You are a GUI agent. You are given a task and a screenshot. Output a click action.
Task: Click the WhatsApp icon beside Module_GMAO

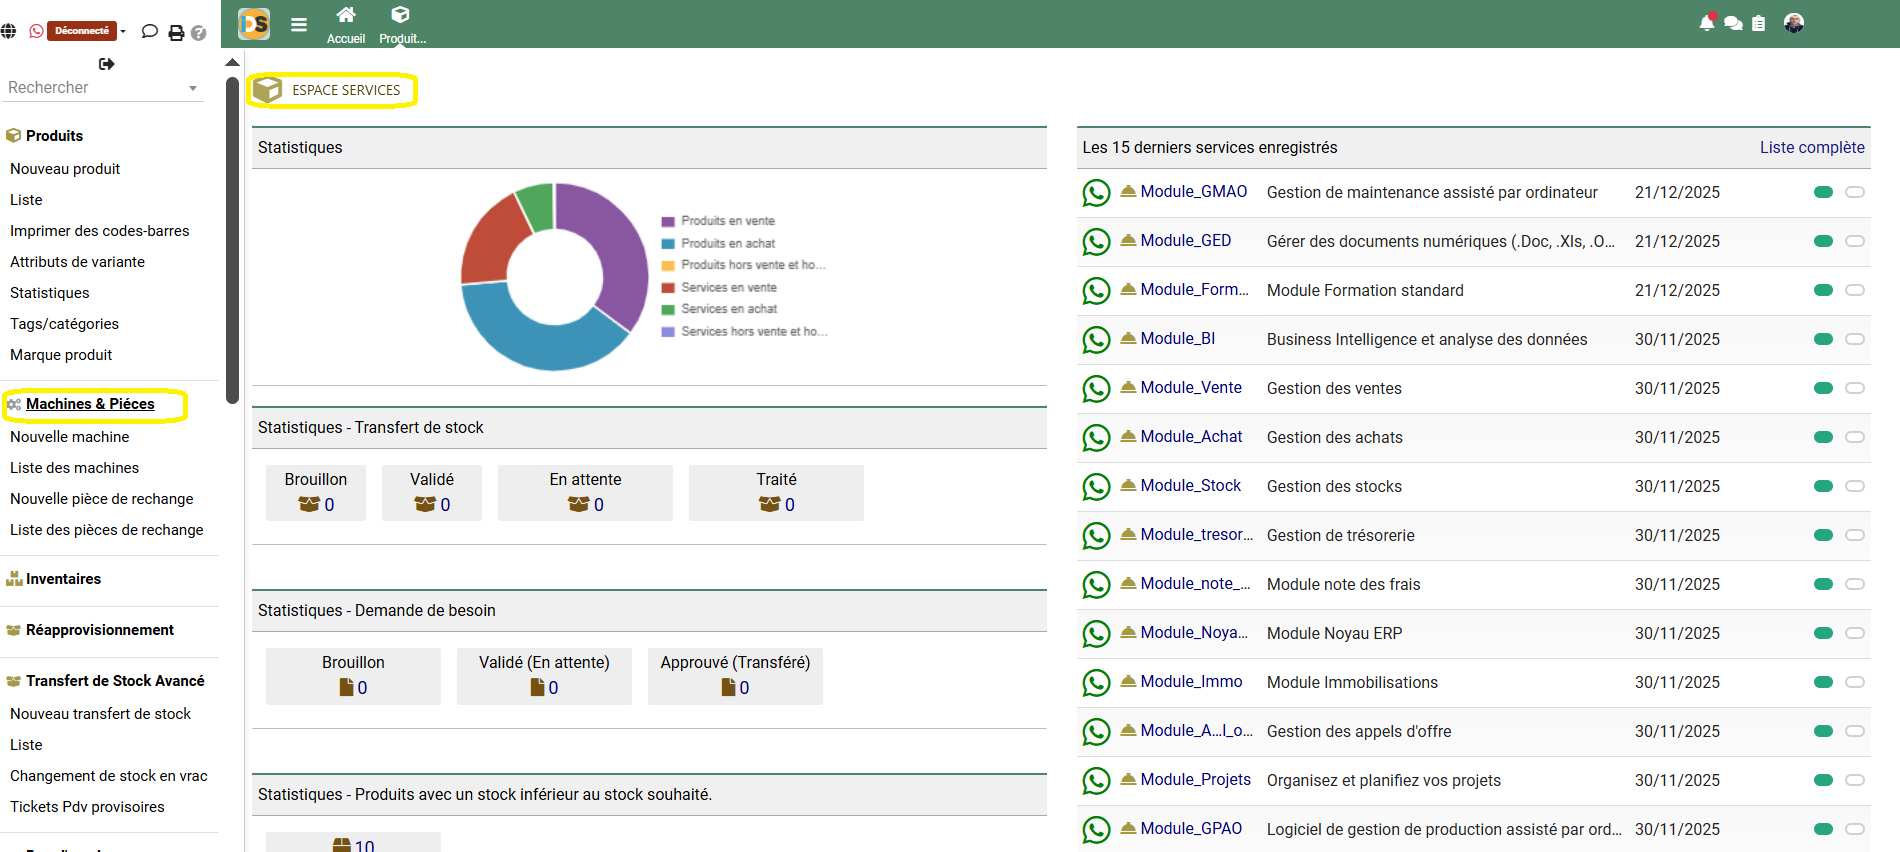[x=1096, y=193]
